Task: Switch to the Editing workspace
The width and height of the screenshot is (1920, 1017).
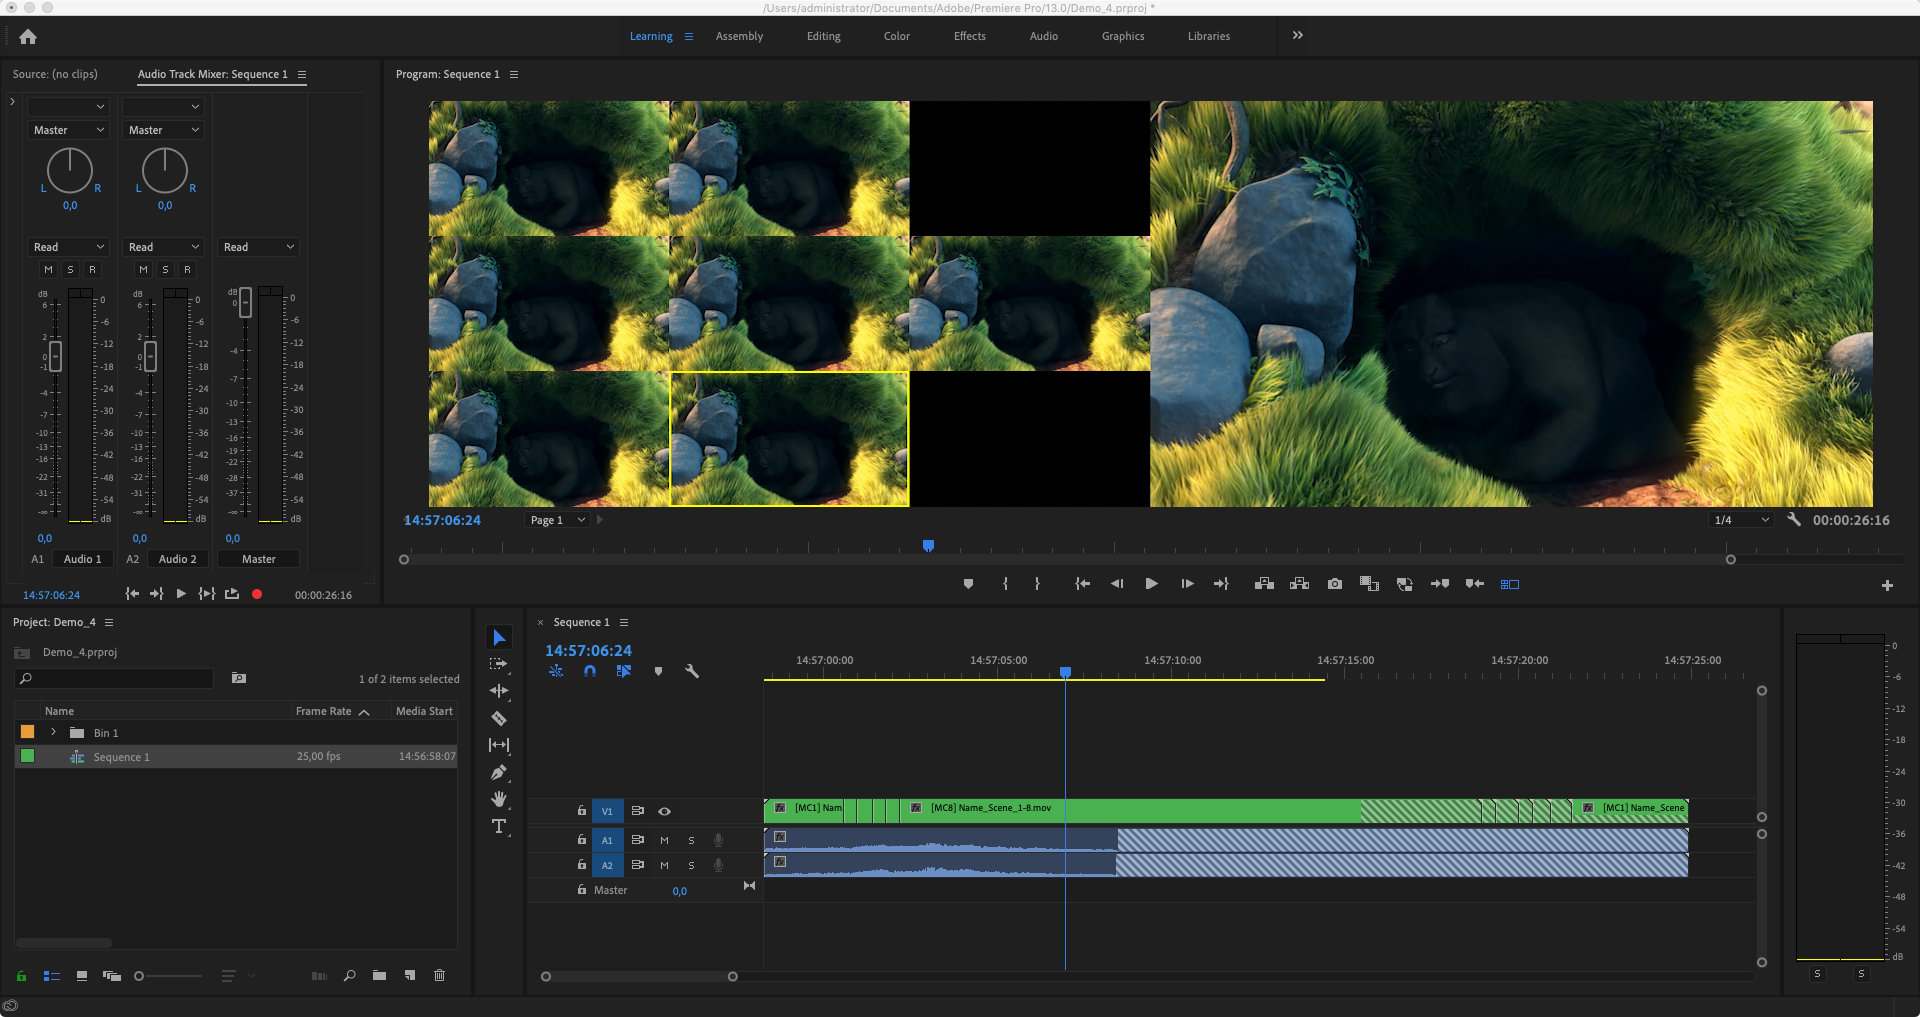Action: click(x=824, y=36)
